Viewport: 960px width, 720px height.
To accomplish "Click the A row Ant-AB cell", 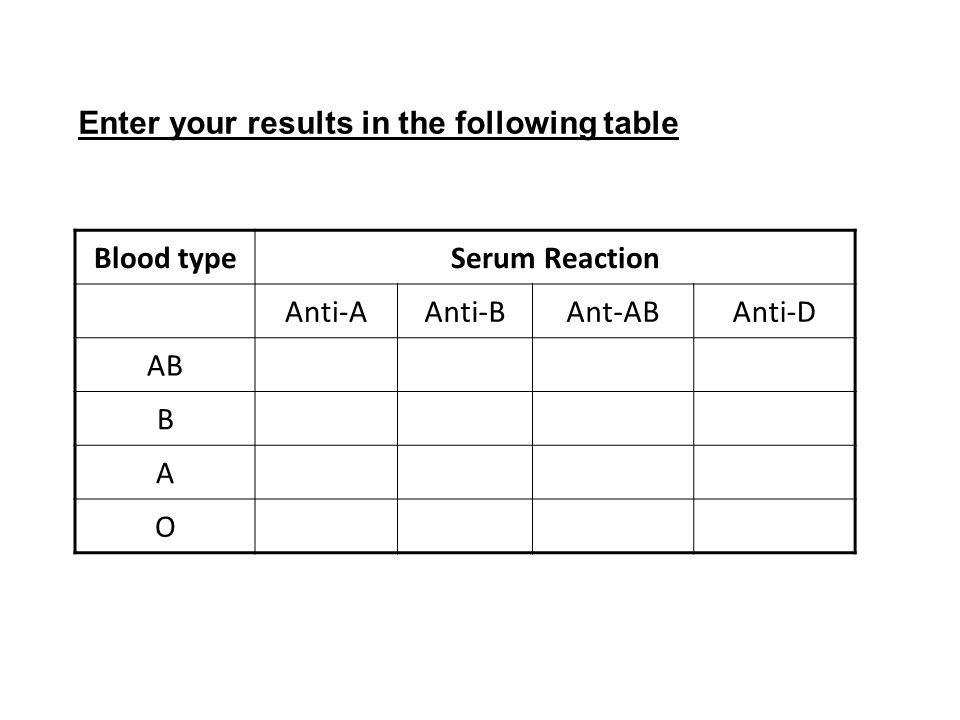I will click(x=613, y=473).
